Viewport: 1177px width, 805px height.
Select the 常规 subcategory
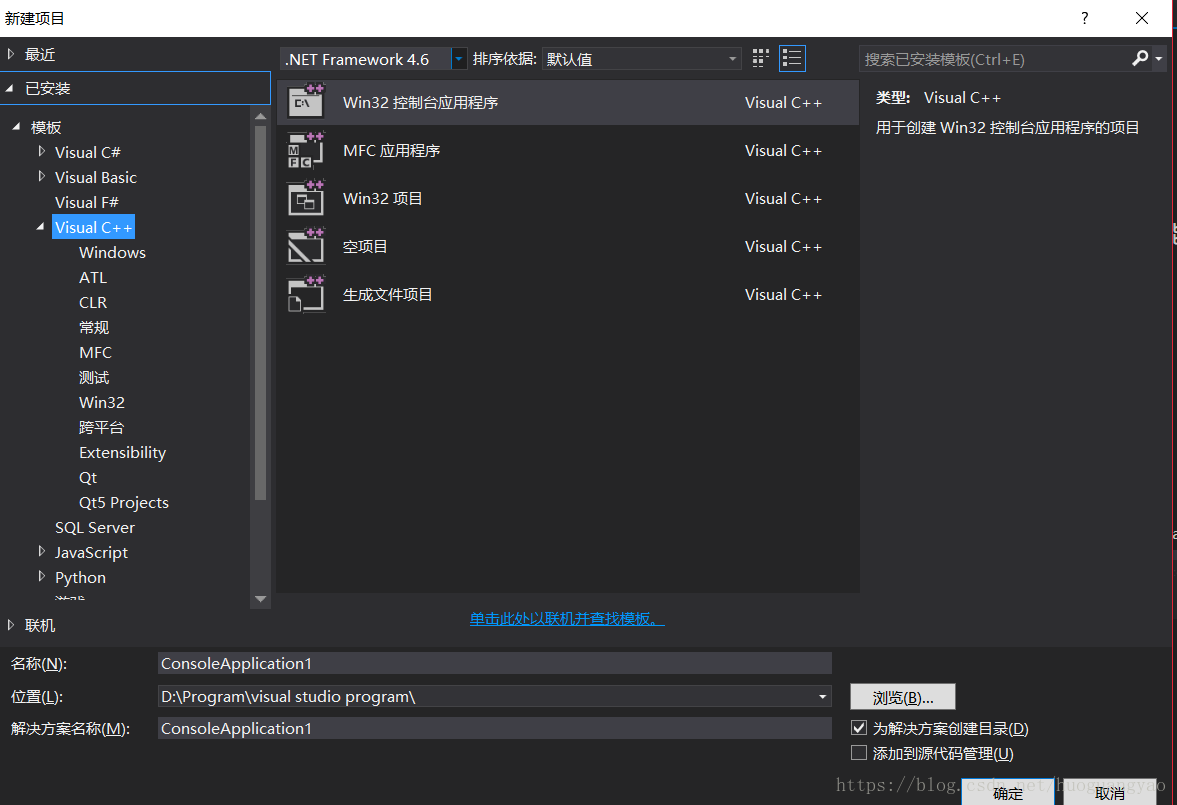click(x=94, y=327)
